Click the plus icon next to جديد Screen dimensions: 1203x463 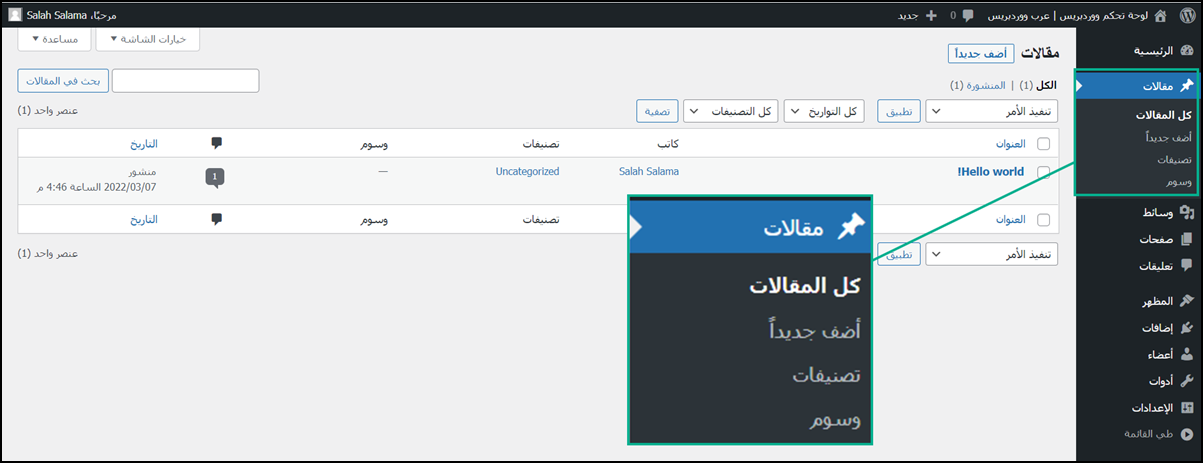[931, 16]
